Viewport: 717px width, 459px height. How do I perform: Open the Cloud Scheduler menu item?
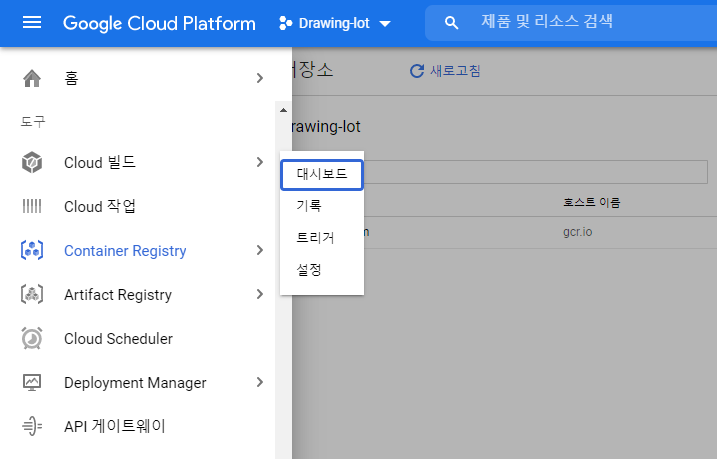pyautogui.click(x=138, y=338)
